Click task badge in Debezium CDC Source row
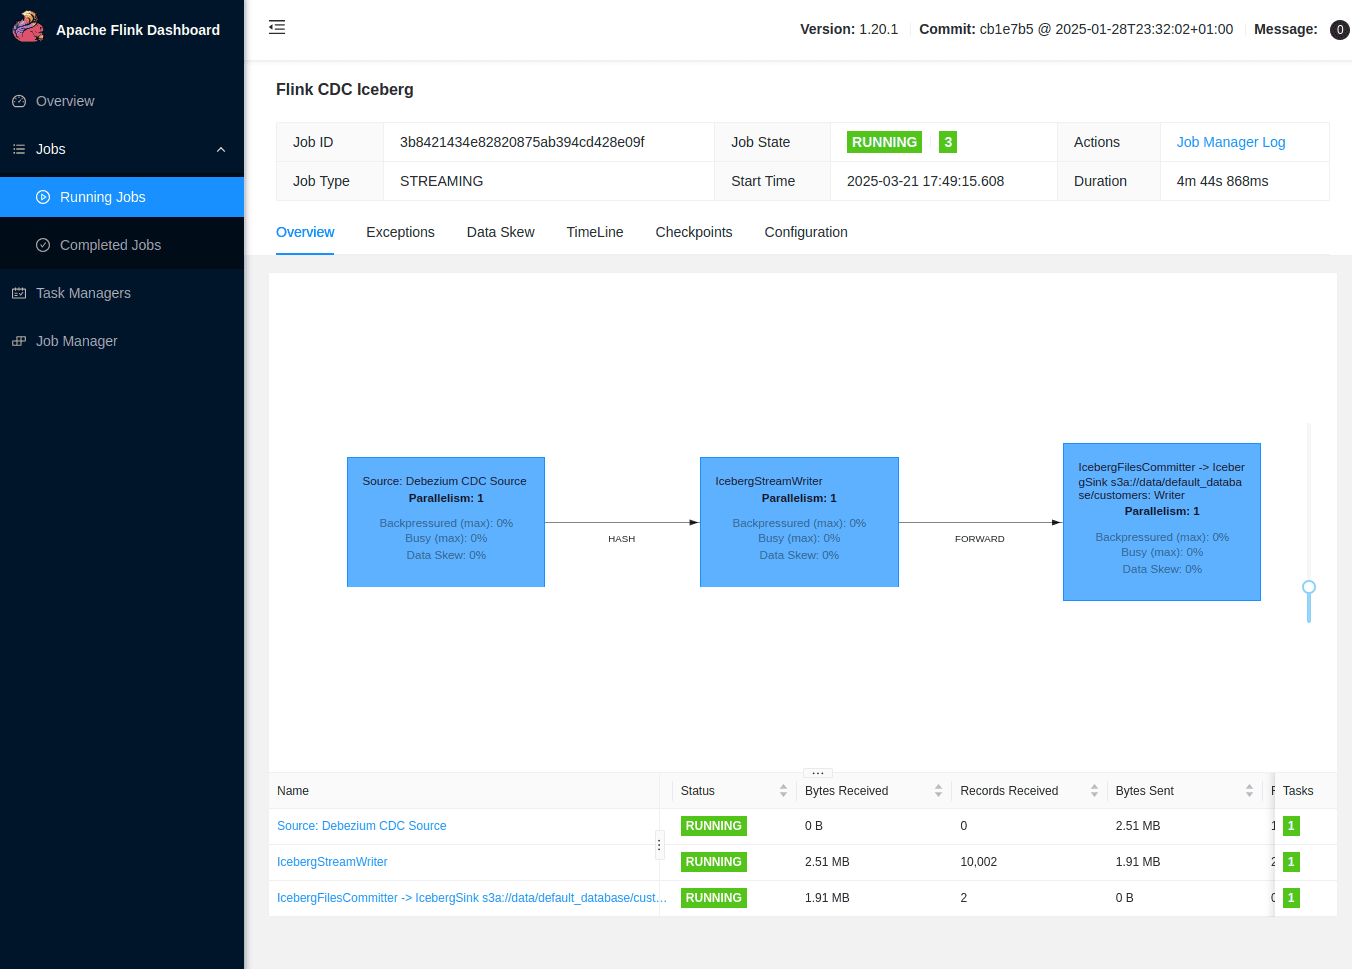The width and height of the screenshot is (1352, 969). click(x=1291, y=826)
